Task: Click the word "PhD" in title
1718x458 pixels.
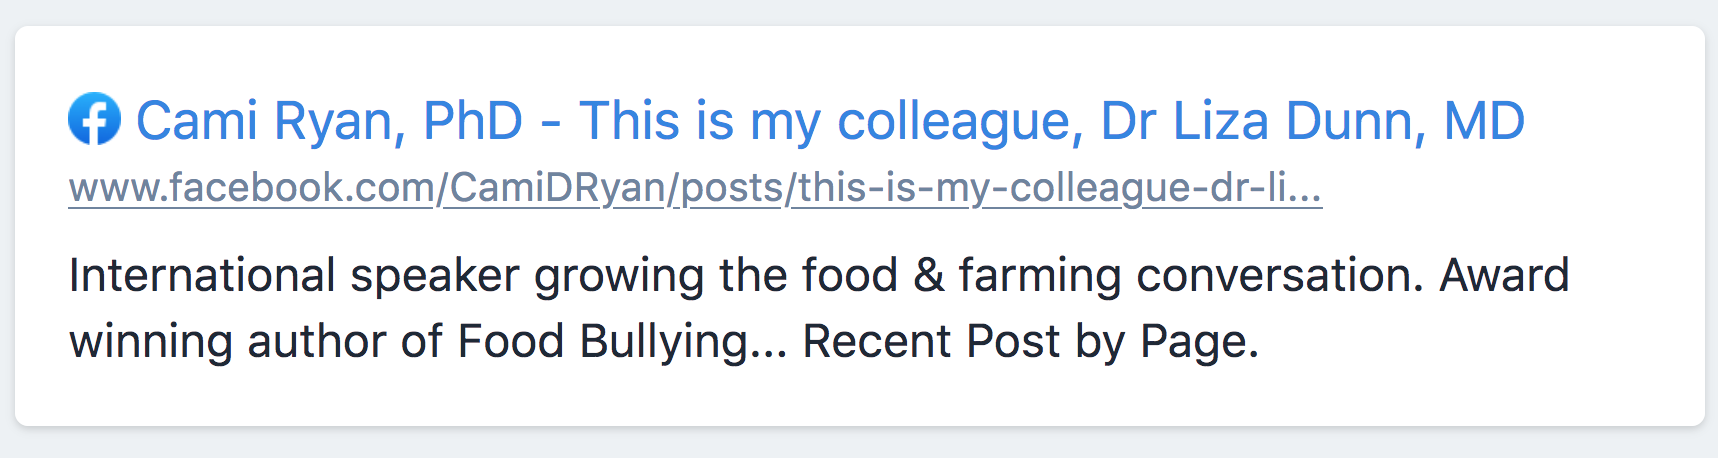Action: click(x=473, y=121)
